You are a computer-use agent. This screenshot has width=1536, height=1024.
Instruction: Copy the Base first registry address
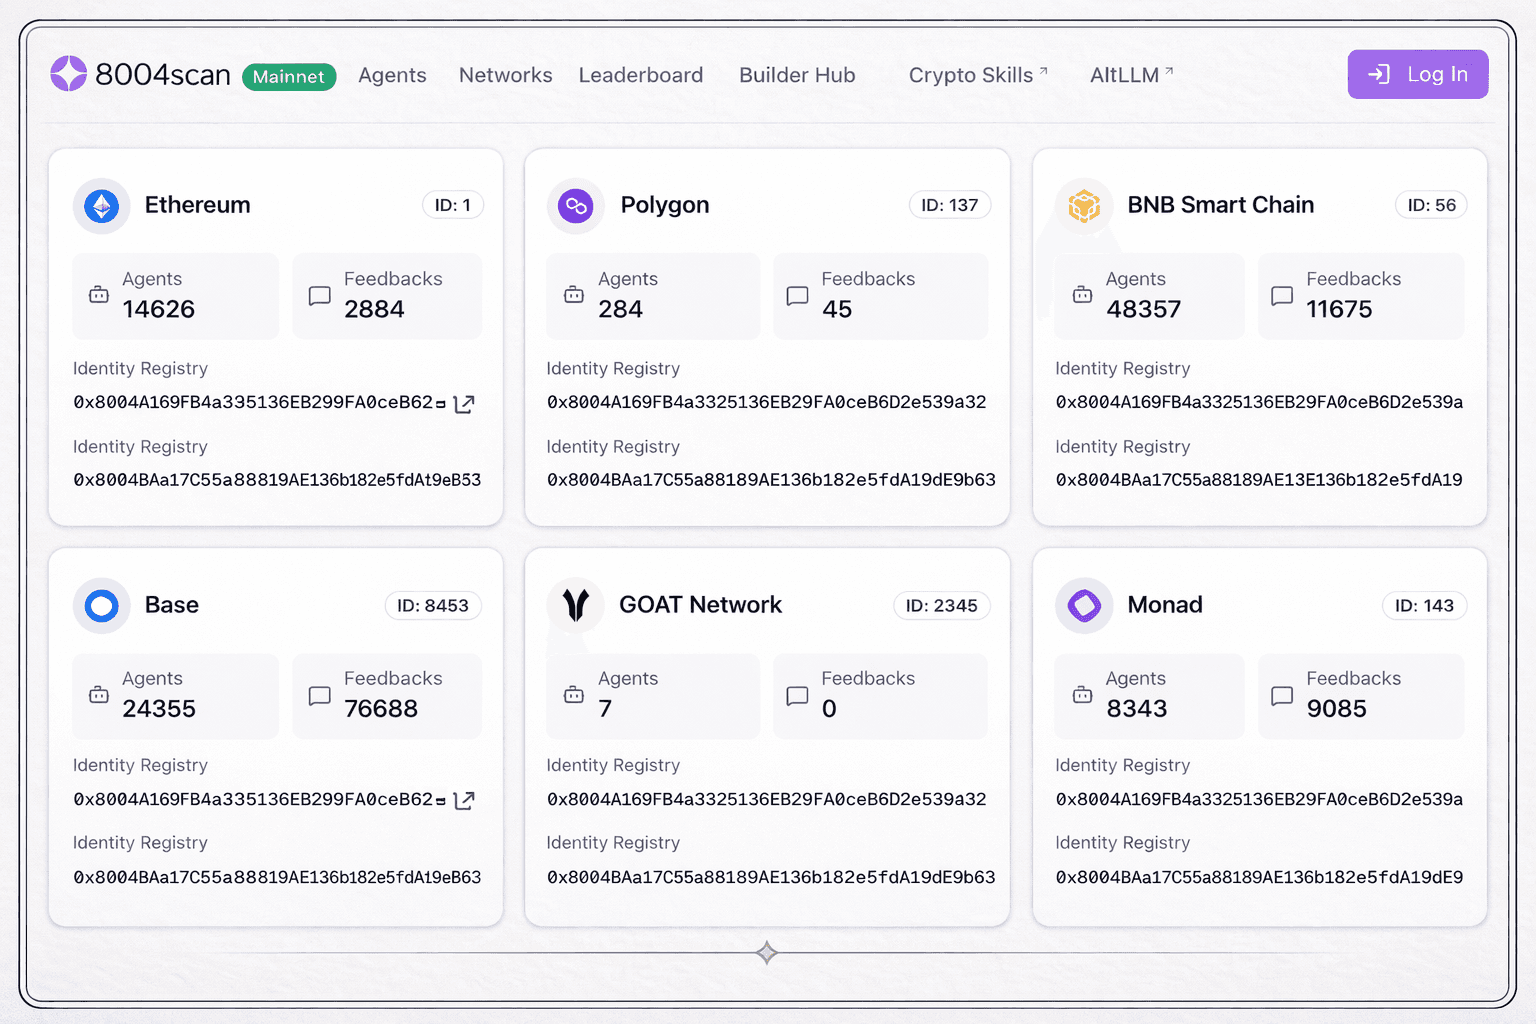coord(441,801)
